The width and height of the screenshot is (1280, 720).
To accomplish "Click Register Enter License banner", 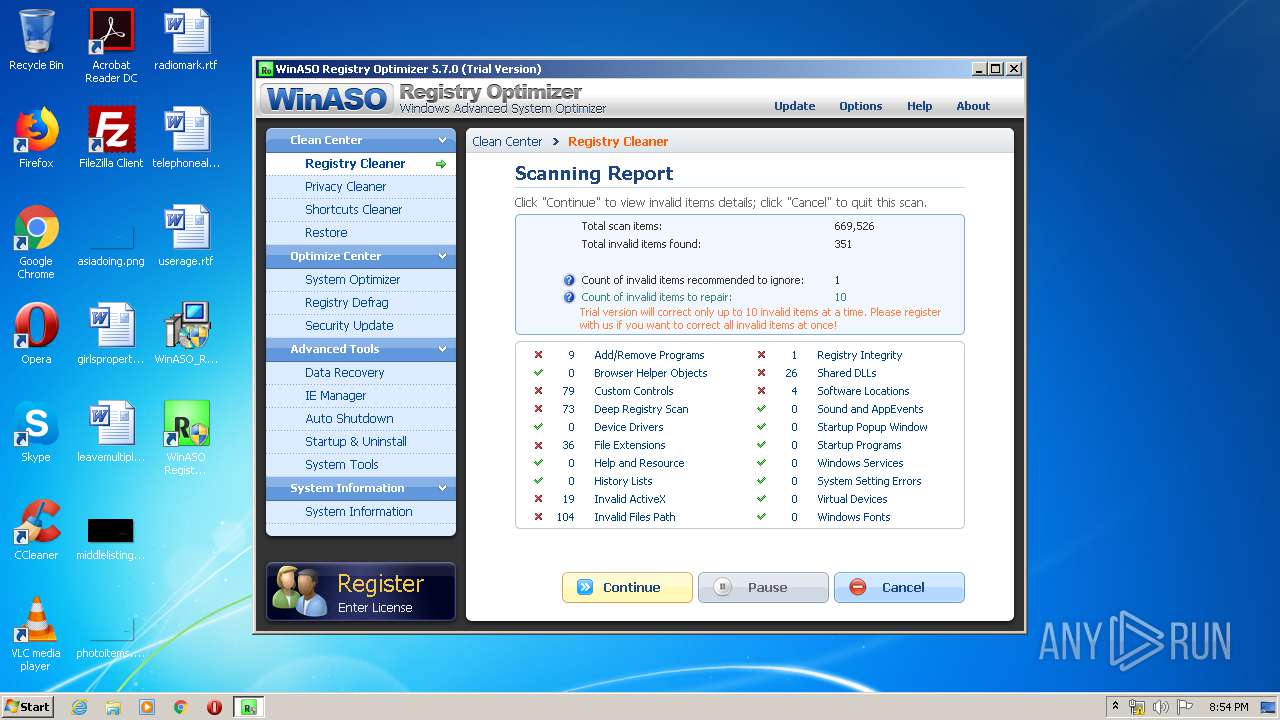I will (x=361, y=592).
